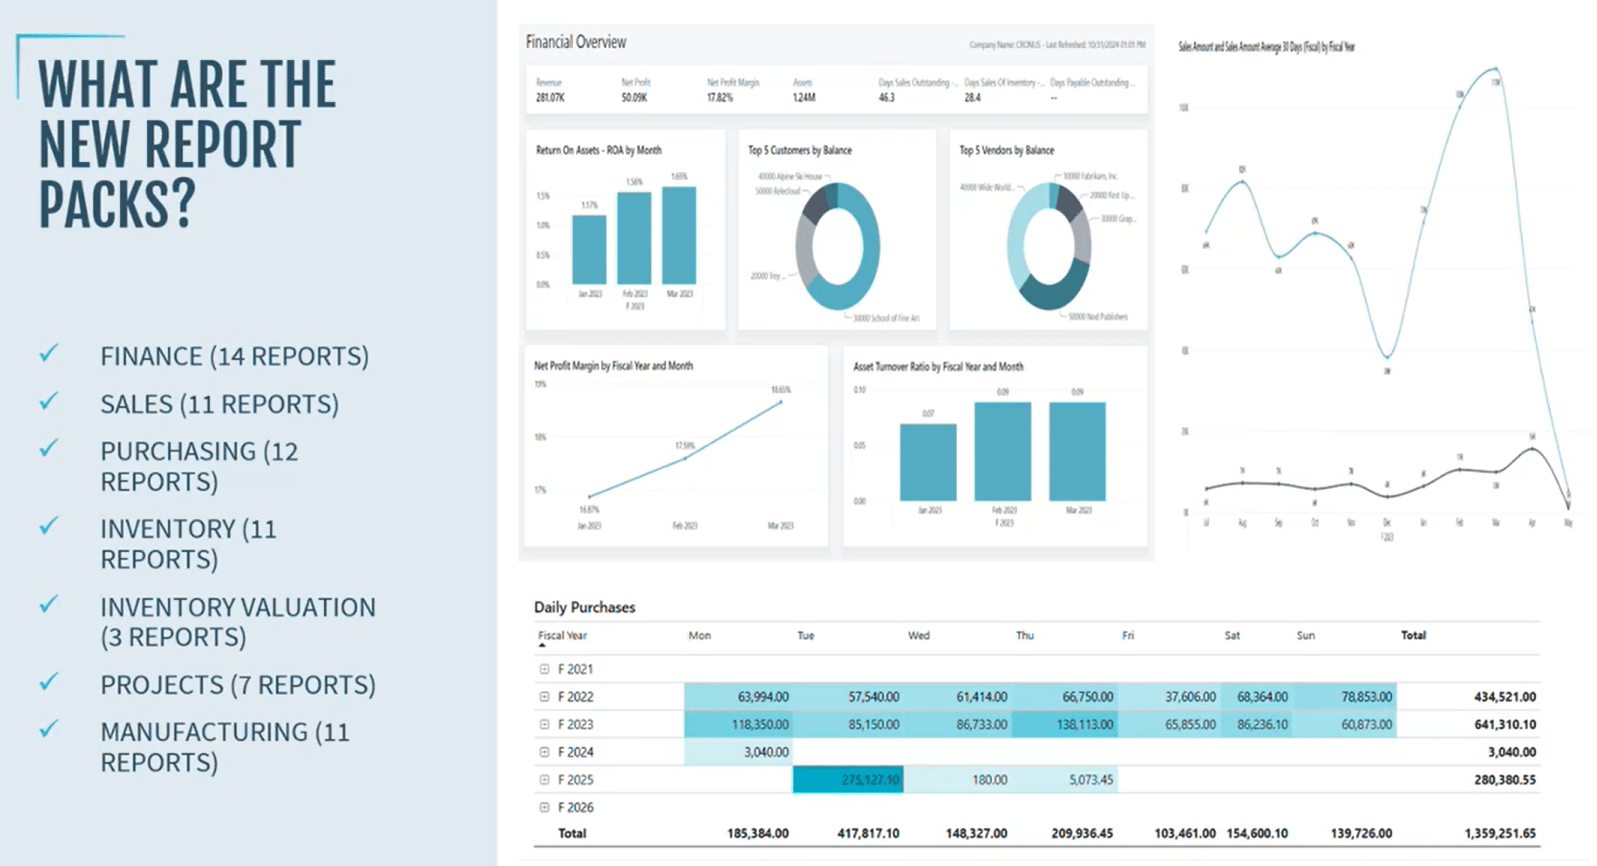Expand the F 2025 fiscal year row
Screen dimensions: 1597x866
pyautogui.click(x=544, y=780)
